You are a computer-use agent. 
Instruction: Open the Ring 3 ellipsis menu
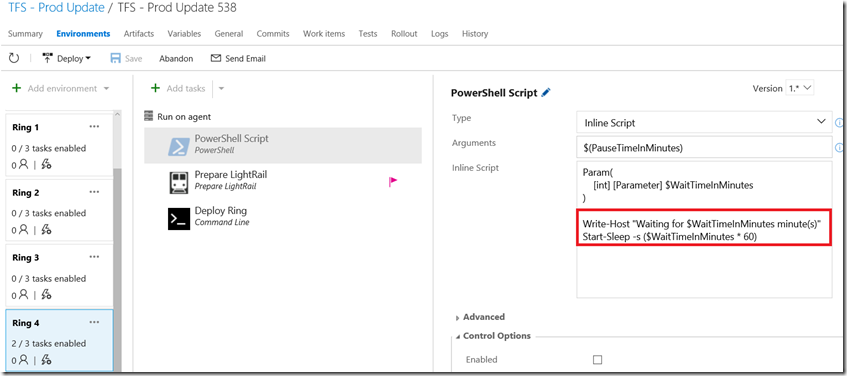point(95,257)
